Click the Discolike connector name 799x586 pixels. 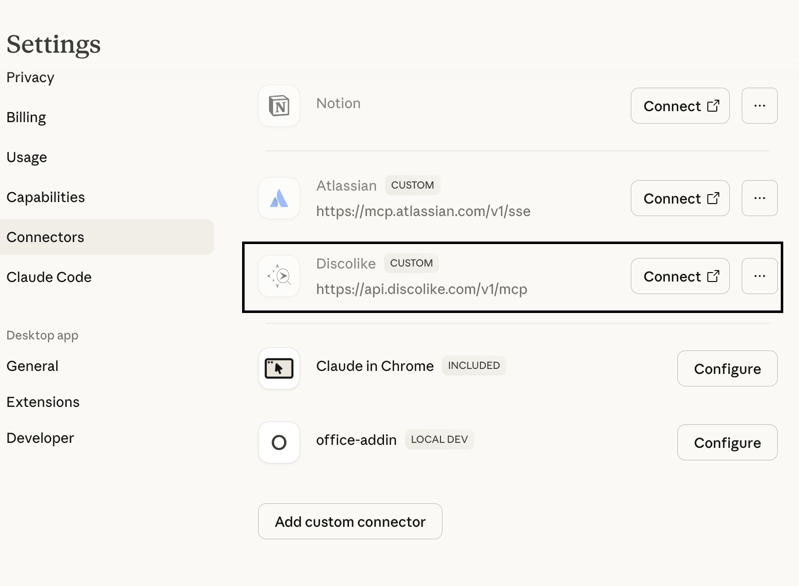coord(345,263)
